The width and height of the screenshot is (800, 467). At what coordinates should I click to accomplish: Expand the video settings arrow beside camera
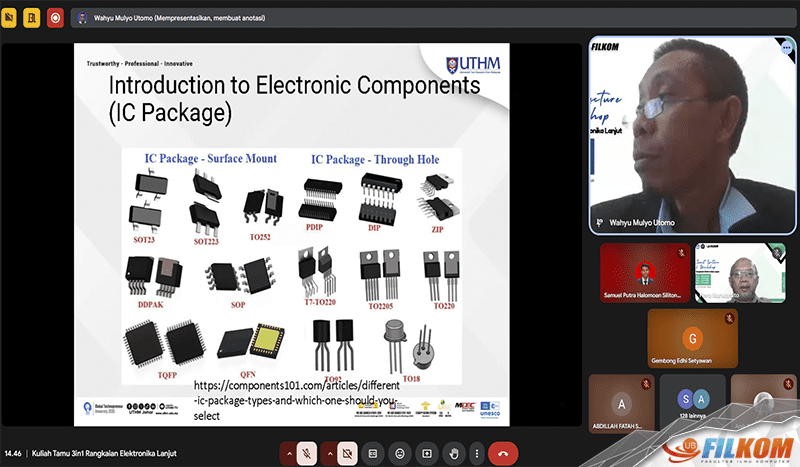[x=330, y=453]
